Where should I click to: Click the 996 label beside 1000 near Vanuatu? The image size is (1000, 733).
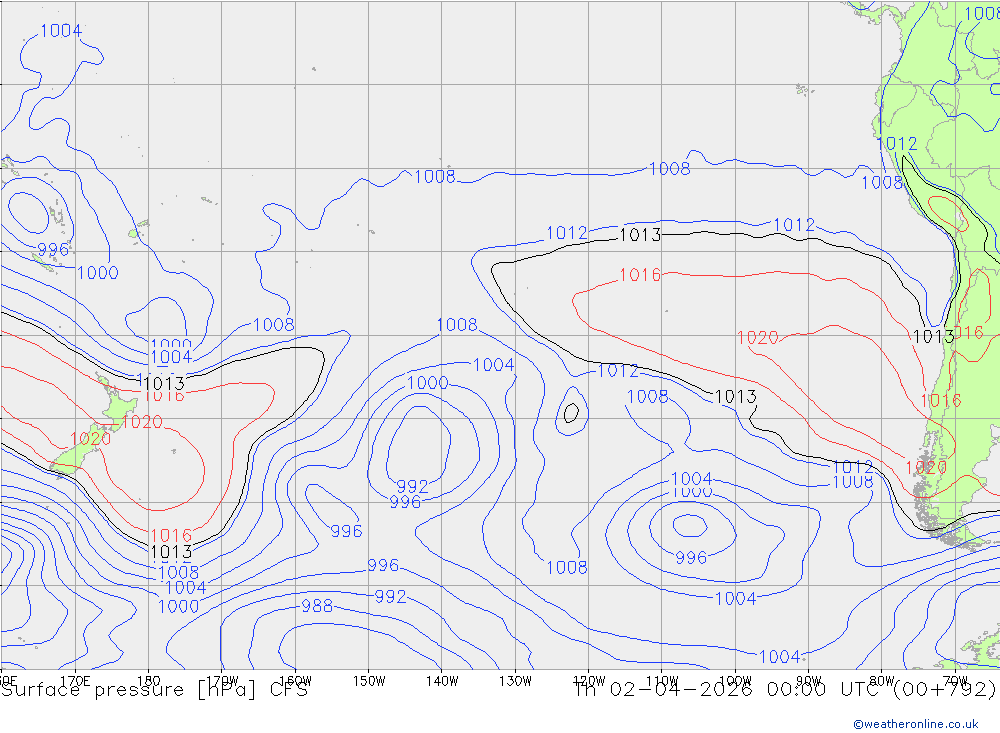tap(53, 249)
